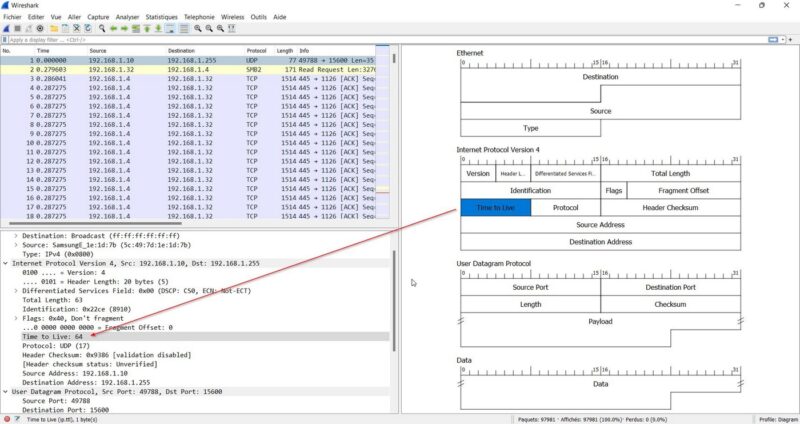Click the Profile: Diagram status bar label

[776, 418]
